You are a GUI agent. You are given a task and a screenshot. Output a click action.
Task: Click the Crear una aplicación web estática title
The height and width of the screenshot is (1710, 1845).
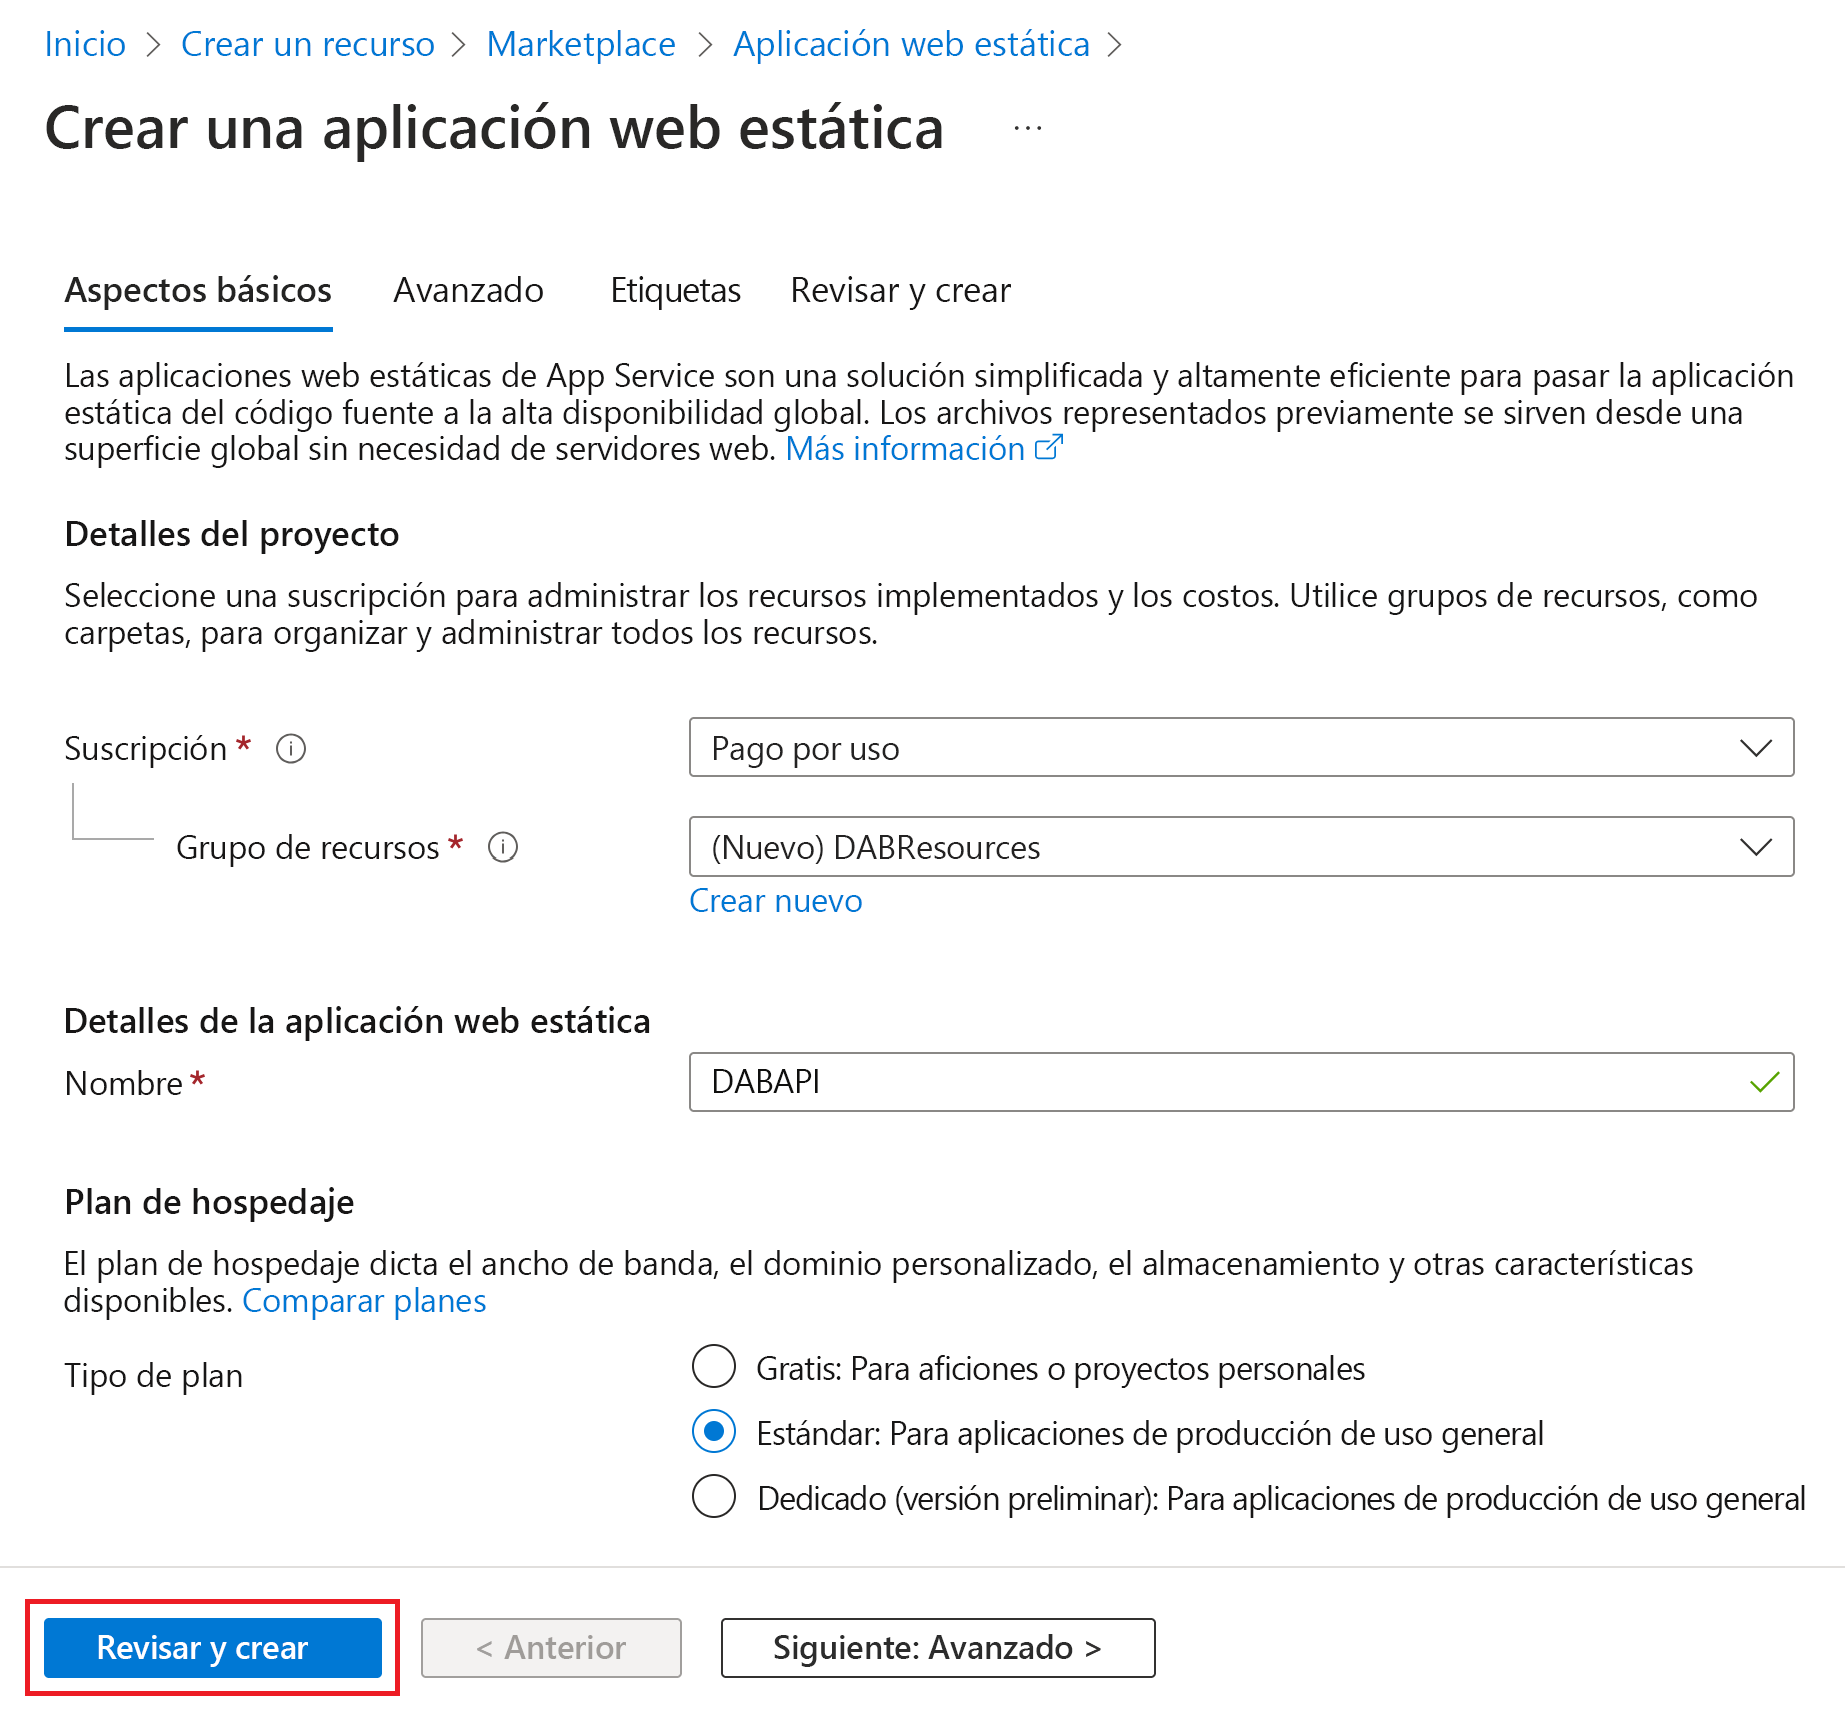[494, 128]
